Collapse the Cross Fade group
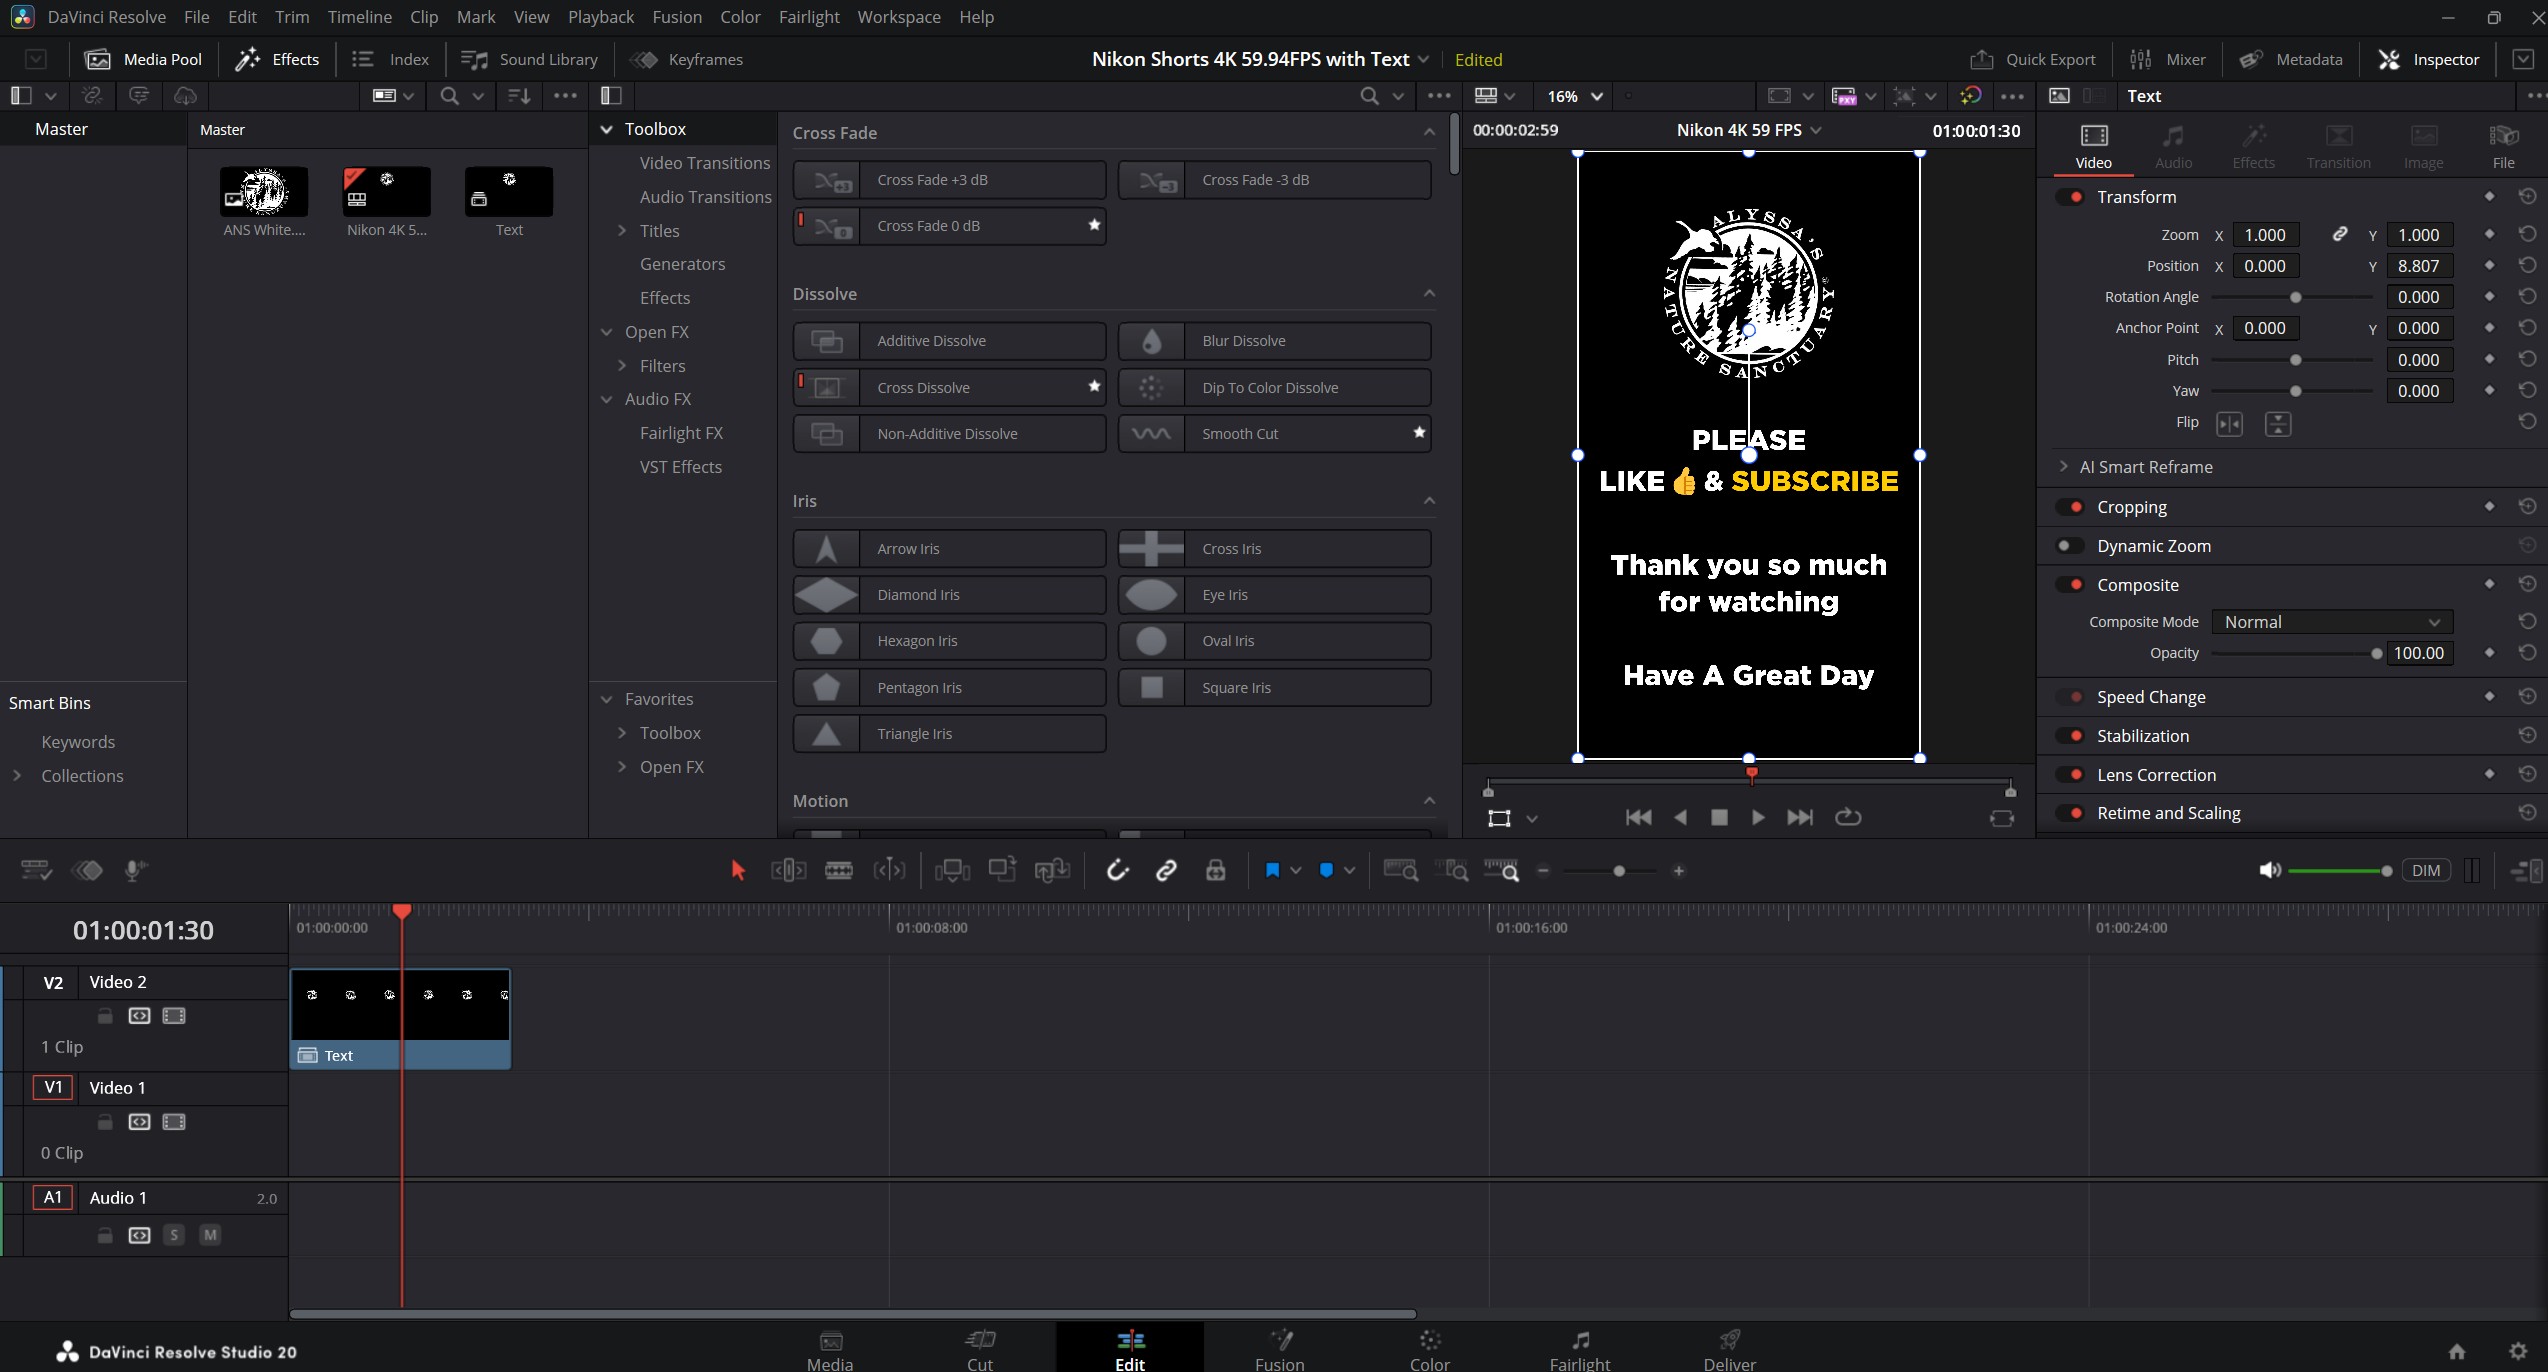This screenshot has width=2548, height=1372. click(x=1429, y=132)
